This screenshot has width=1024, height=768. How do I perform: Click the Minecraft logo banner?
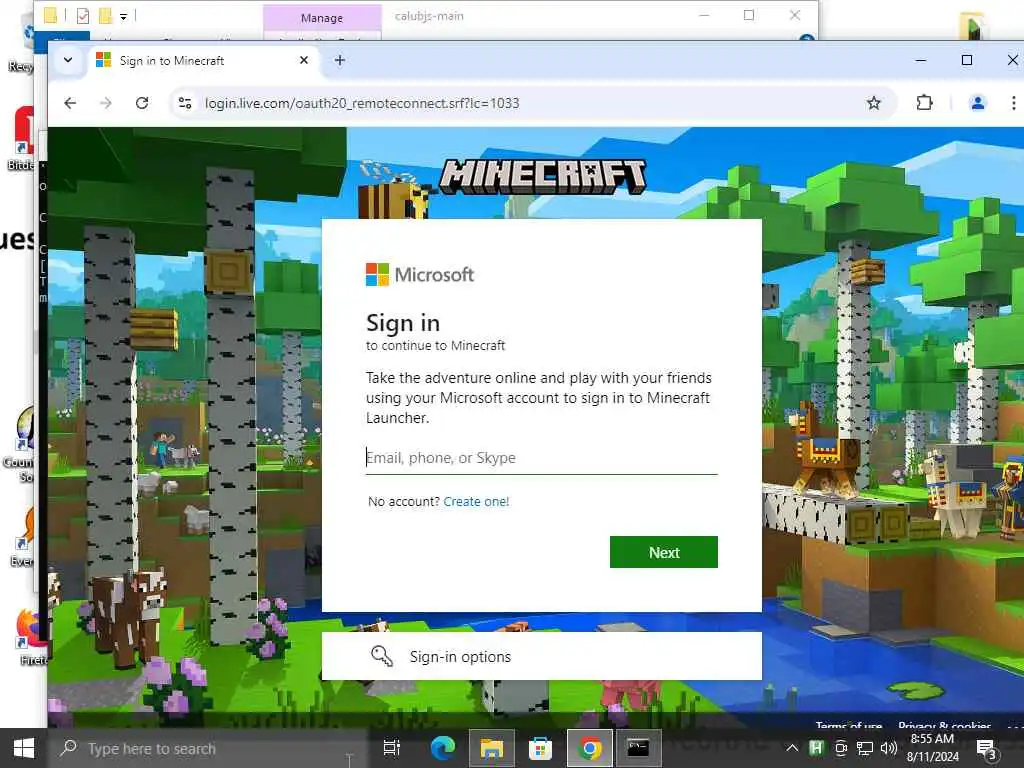543,176
